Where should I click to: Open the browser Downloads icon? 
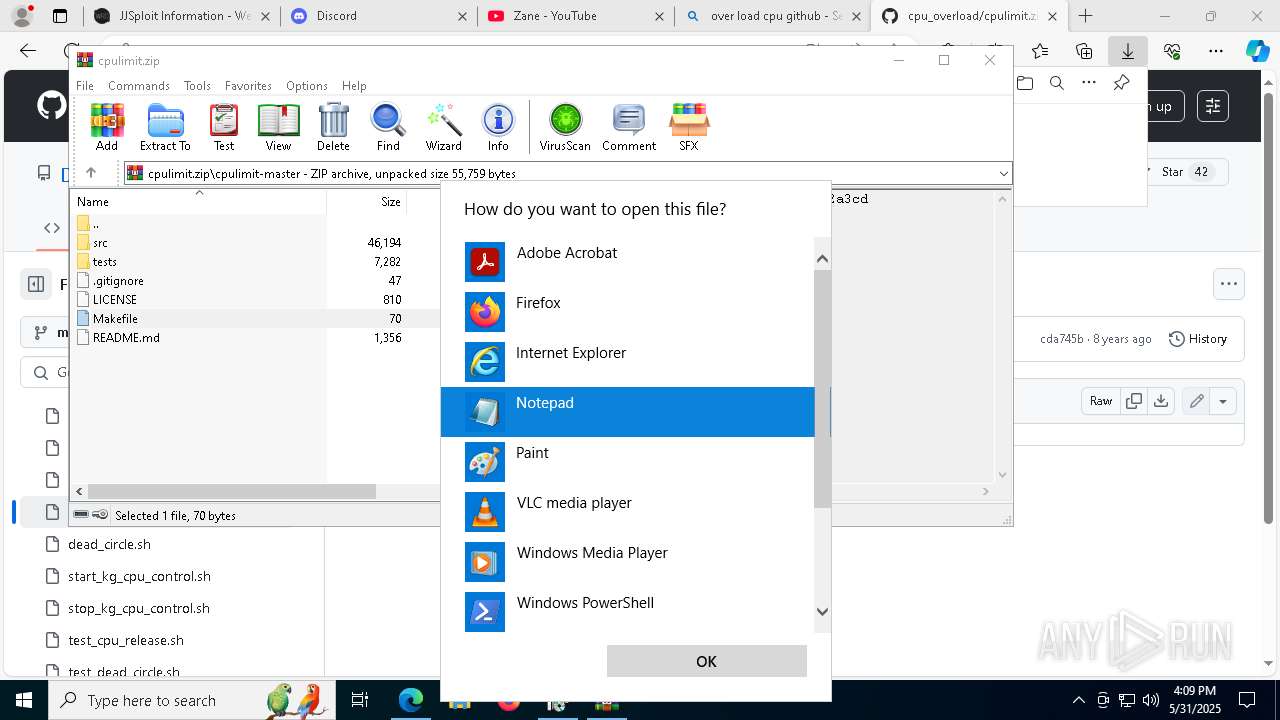(x=1128, y=50)
